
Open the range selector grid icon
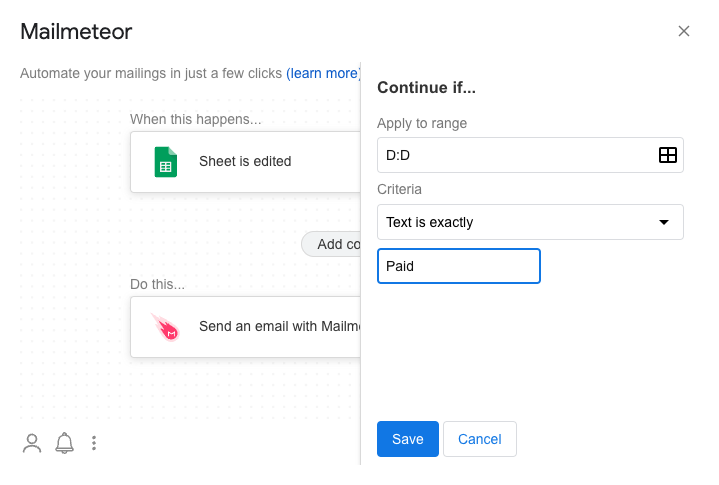(668, 155)
